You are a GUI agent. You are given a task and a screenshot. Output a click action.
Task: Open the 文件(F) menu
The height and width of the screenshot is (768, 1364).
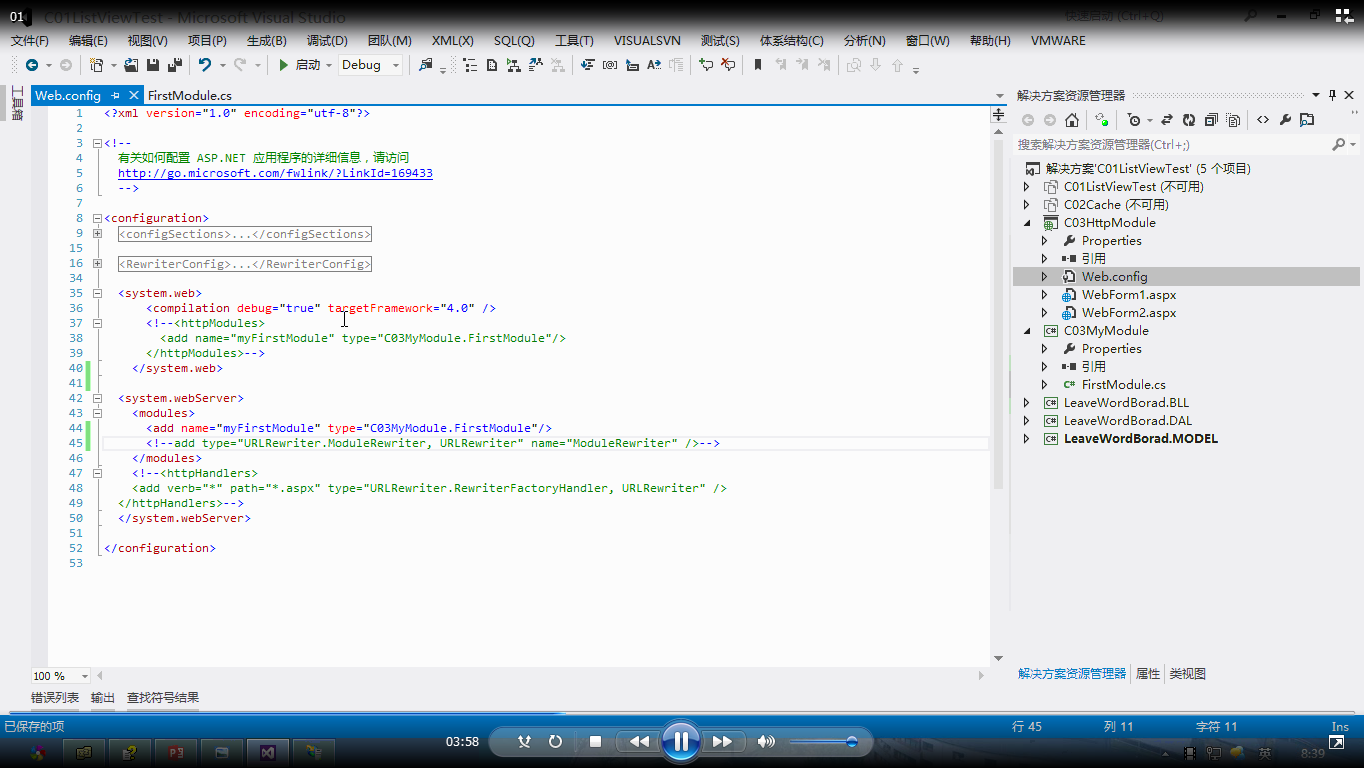[x=30, y=41]
